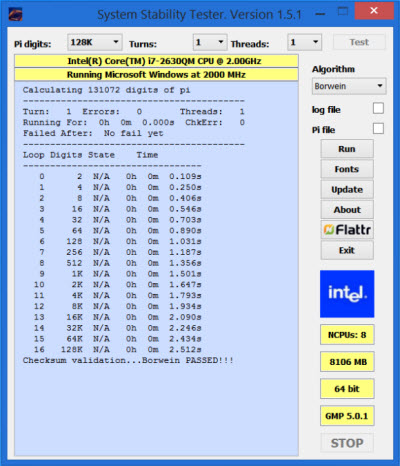
Task: Open the Fonts dialog
Action: (347, 169)
